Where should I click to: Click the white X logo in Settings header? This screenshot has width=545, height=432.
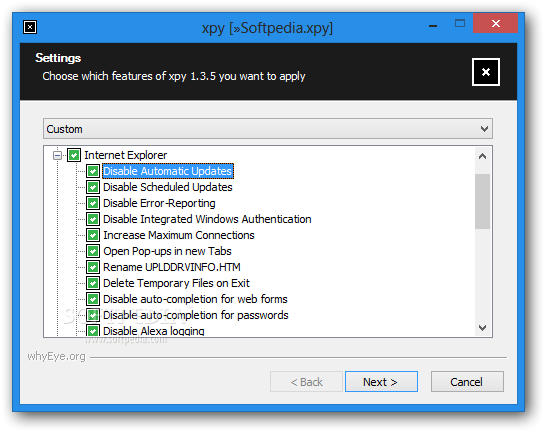[486, 72]
